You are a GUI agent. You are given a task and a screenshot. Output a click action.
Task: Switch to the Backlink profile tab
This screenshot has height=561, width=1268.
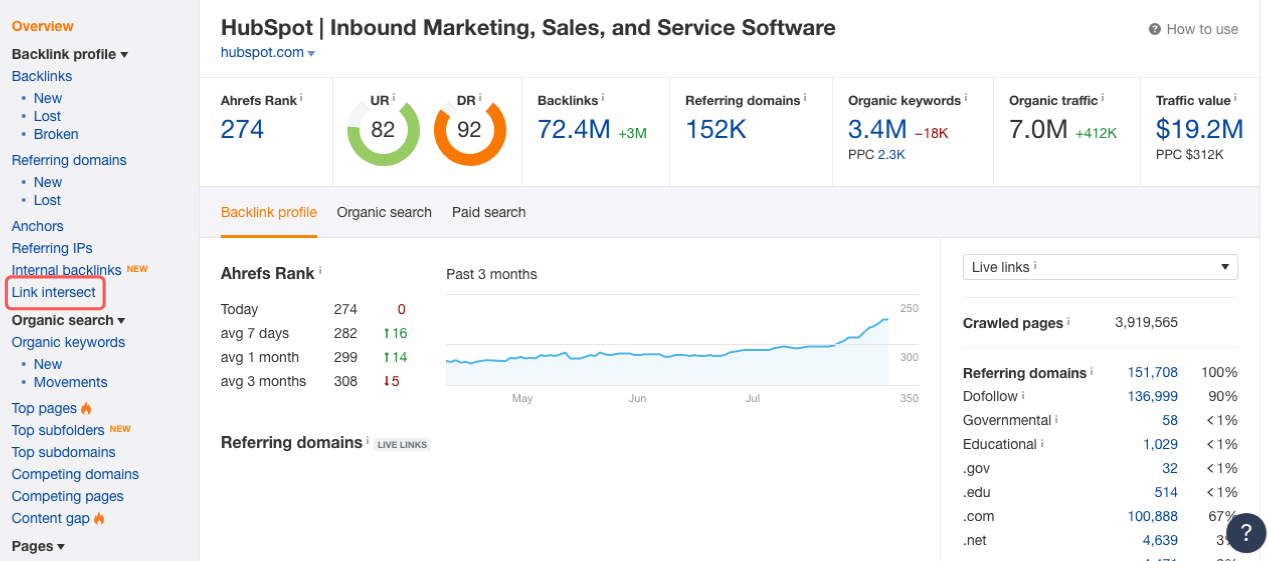269,212
